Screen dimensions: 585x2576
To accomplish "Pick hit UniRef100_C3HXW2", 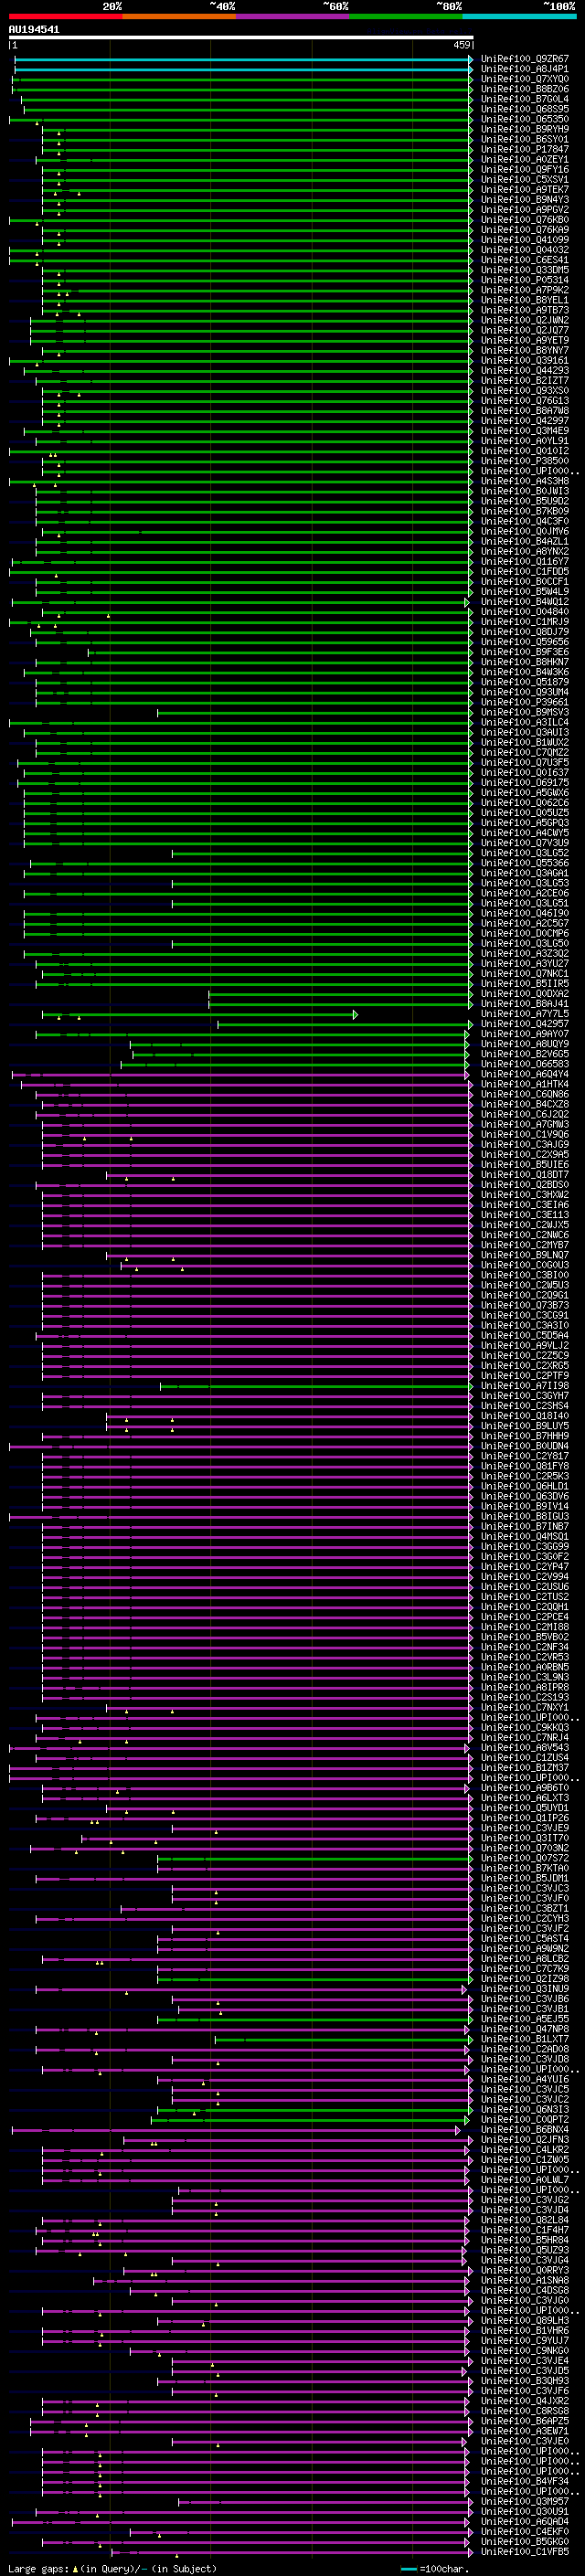I will [524, 1194].
